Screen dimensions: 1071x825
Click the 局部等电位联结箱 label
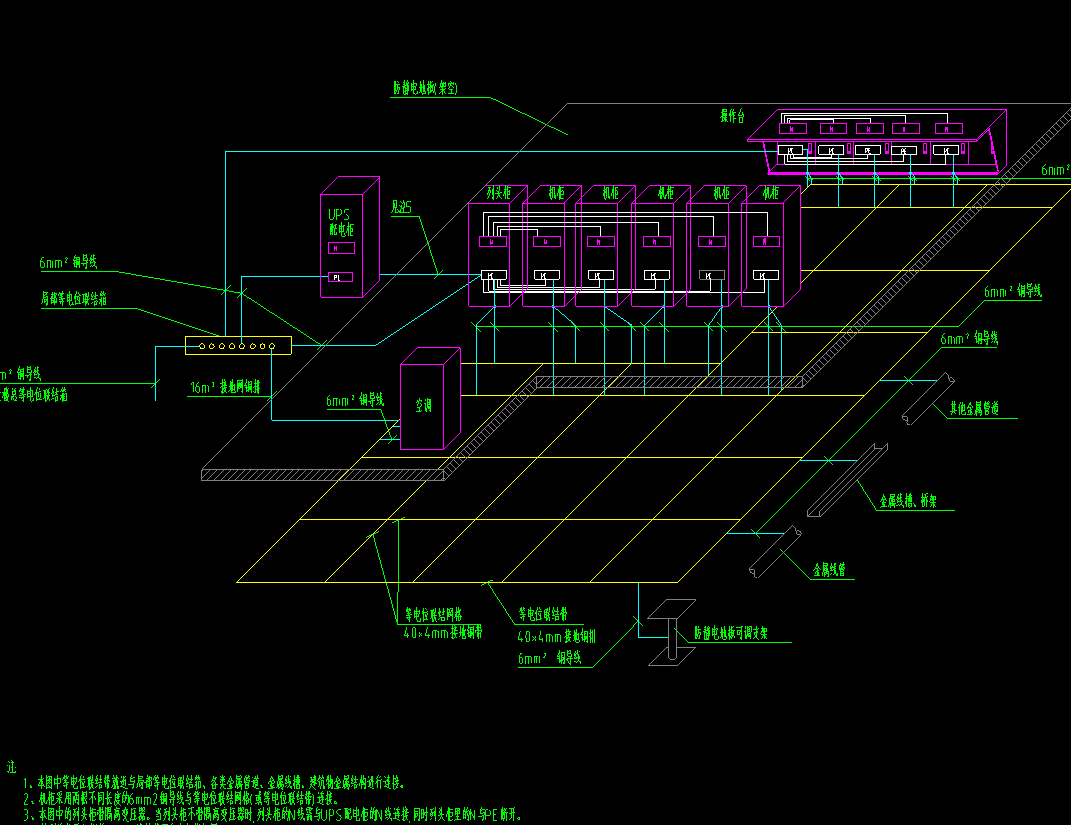(74, 299)
